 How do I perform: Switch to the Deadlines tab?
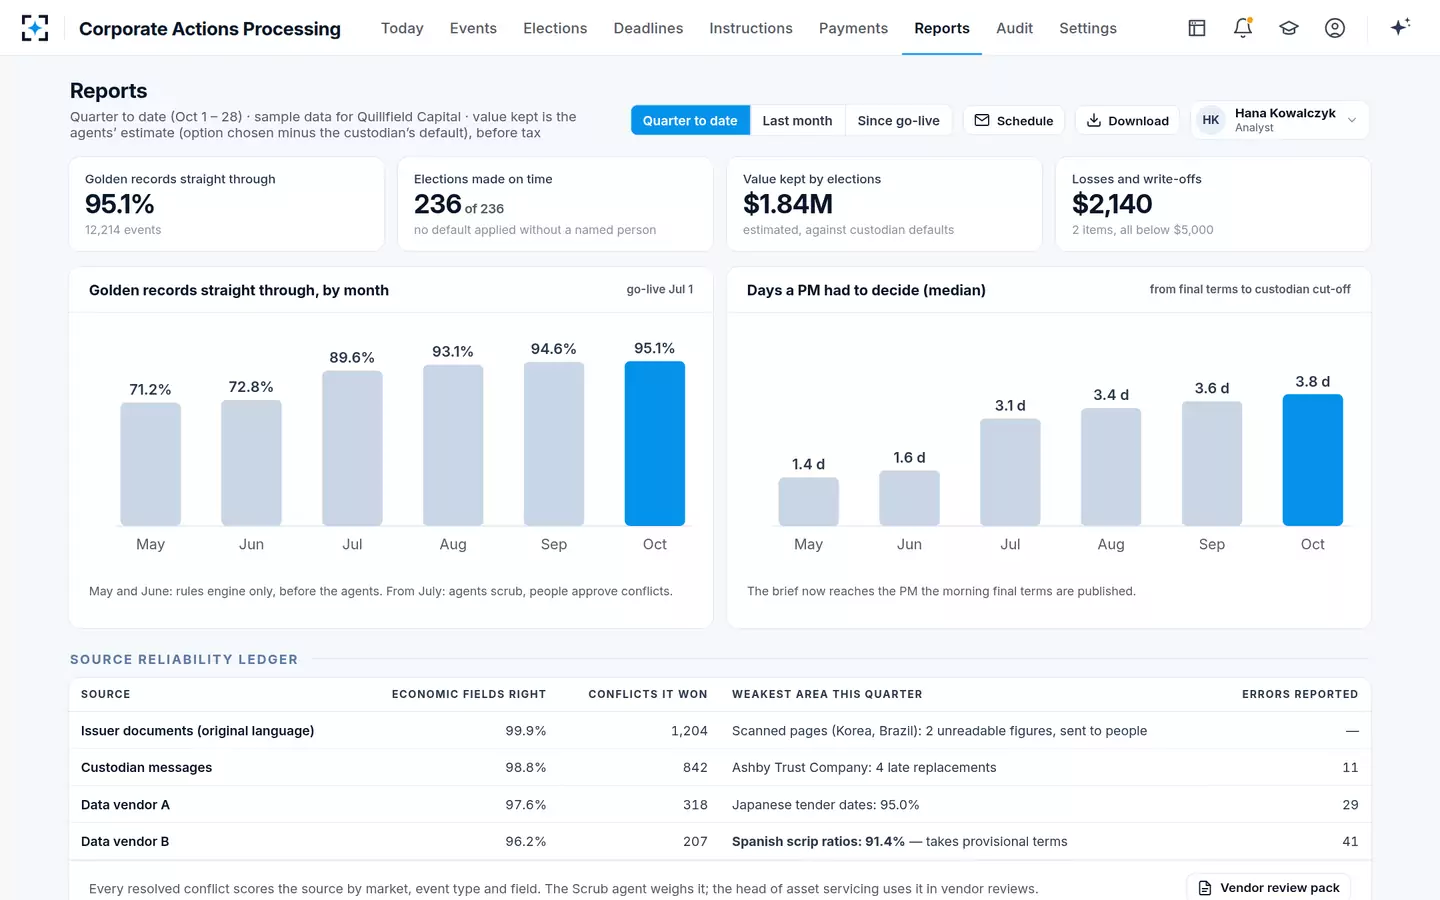tap(648, 28)
